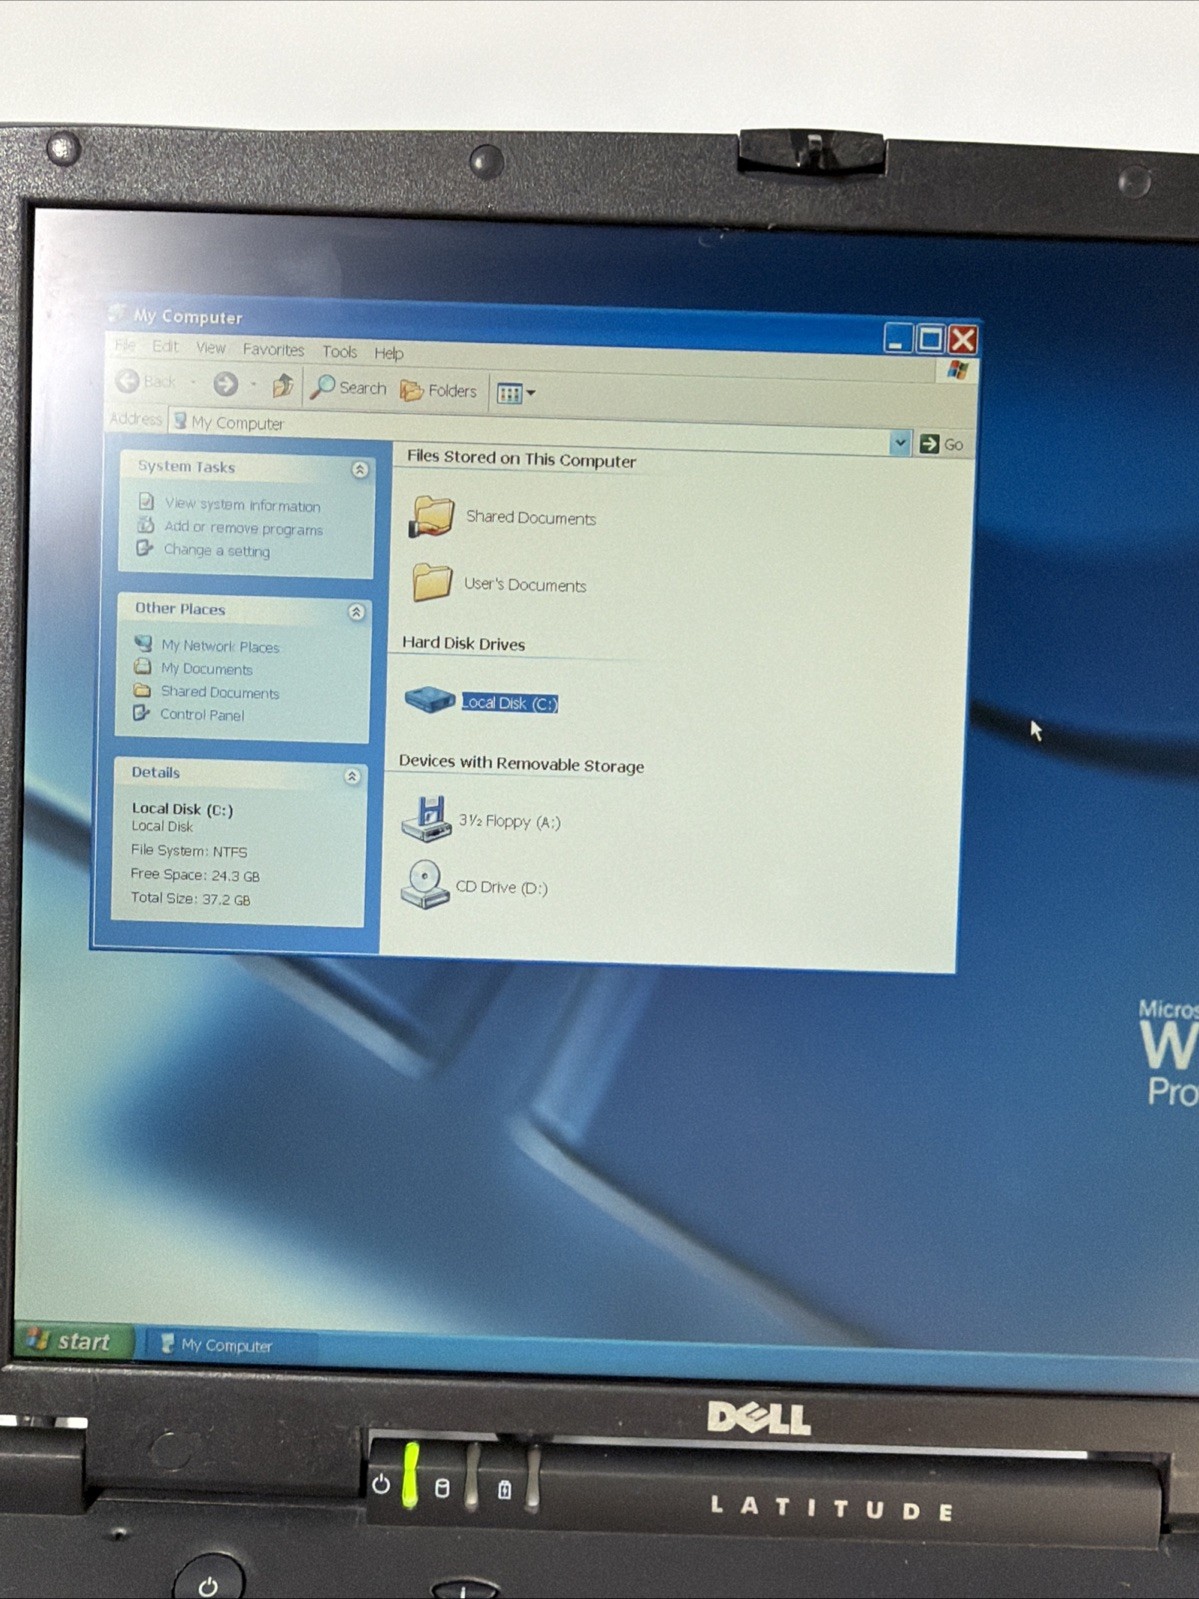This screenshot has width=1199, height=1599.
Task: Open the Search toolbar button
Action: [x=349, y=388]
